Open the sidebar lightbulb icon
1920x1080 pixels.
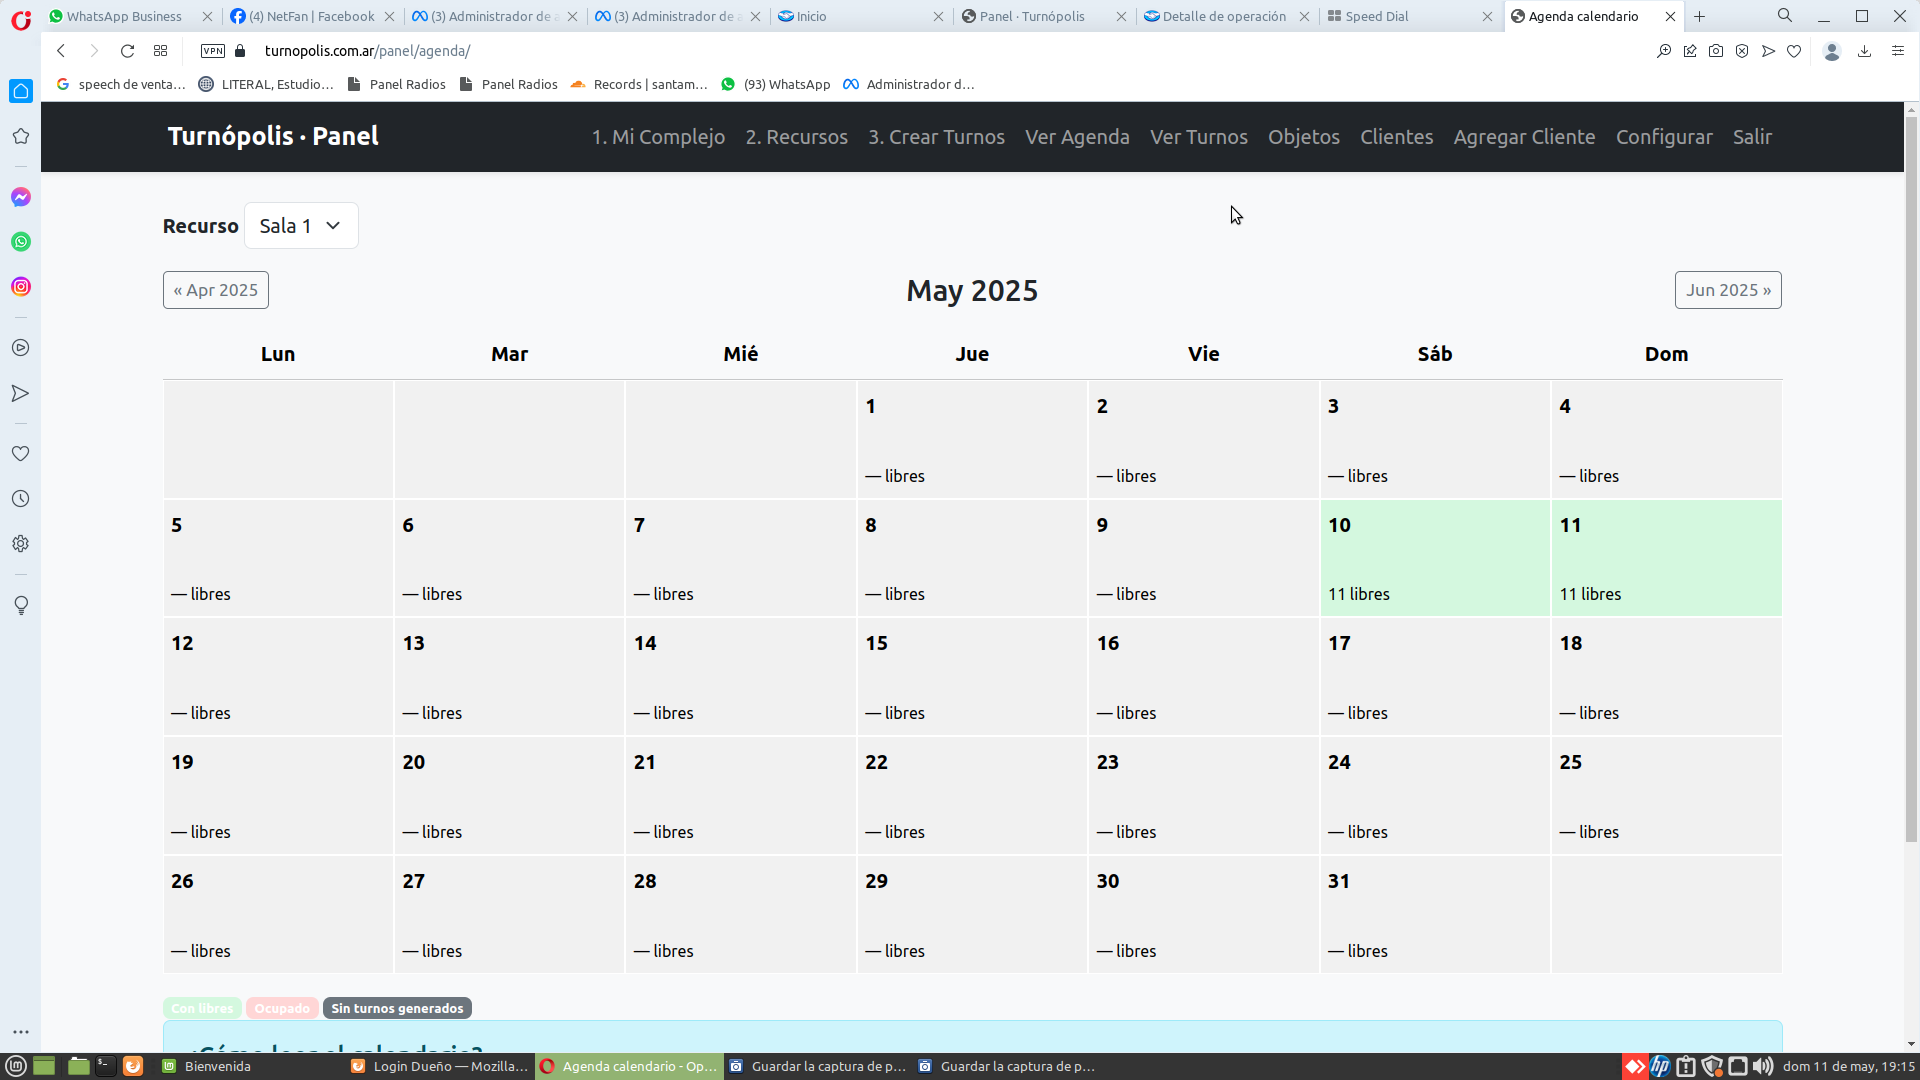coord(21,606)
